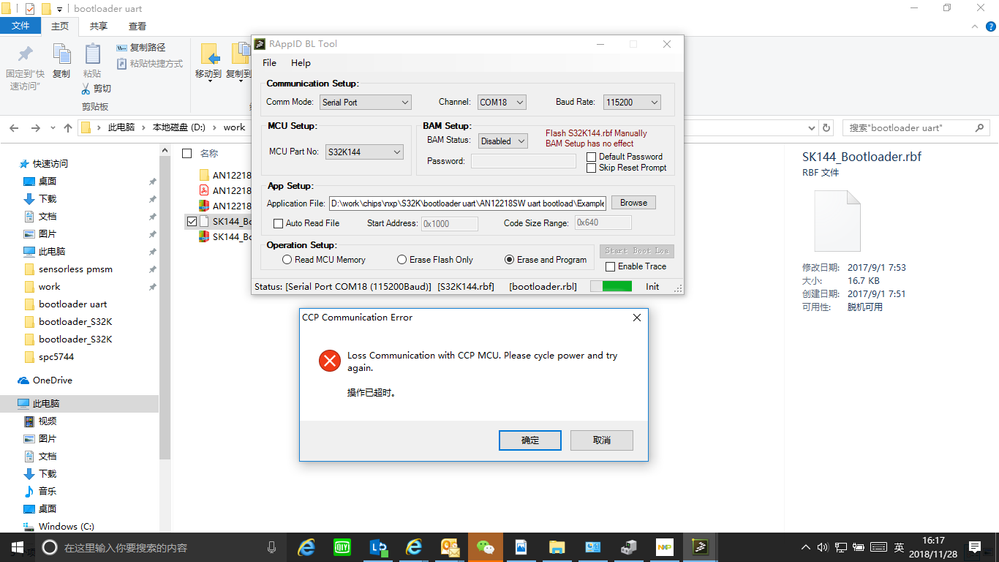
Task: Click the Paste shortcut icon in ribbon
Action: [x=122, y=64]
